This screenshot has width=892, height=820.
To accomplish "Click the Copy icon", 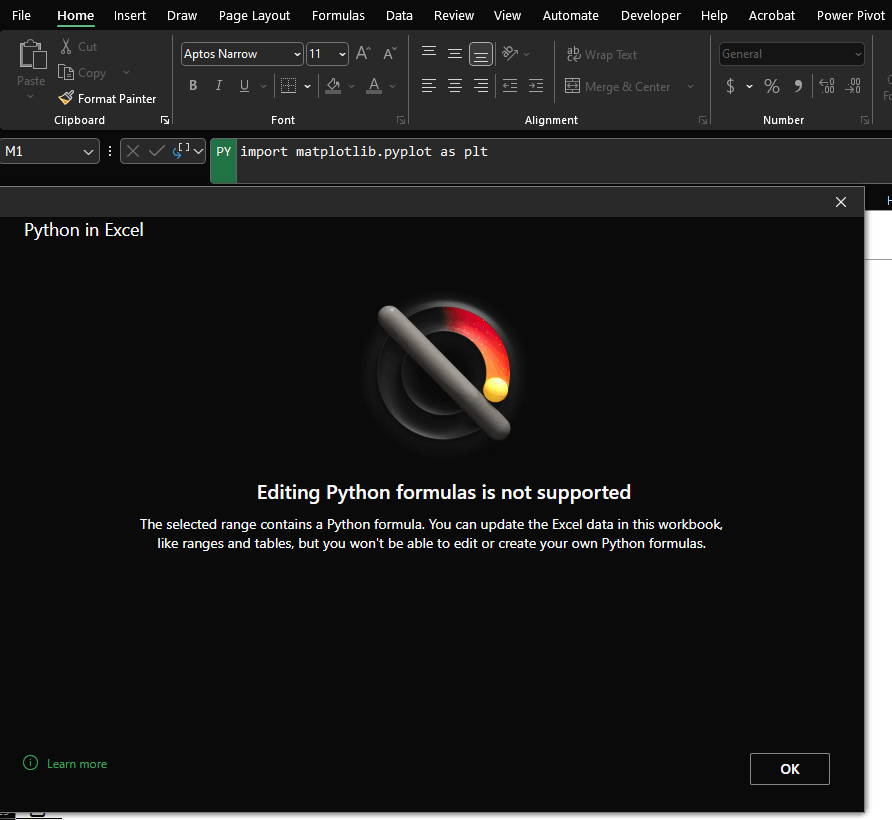I will (x=66, y=72).
